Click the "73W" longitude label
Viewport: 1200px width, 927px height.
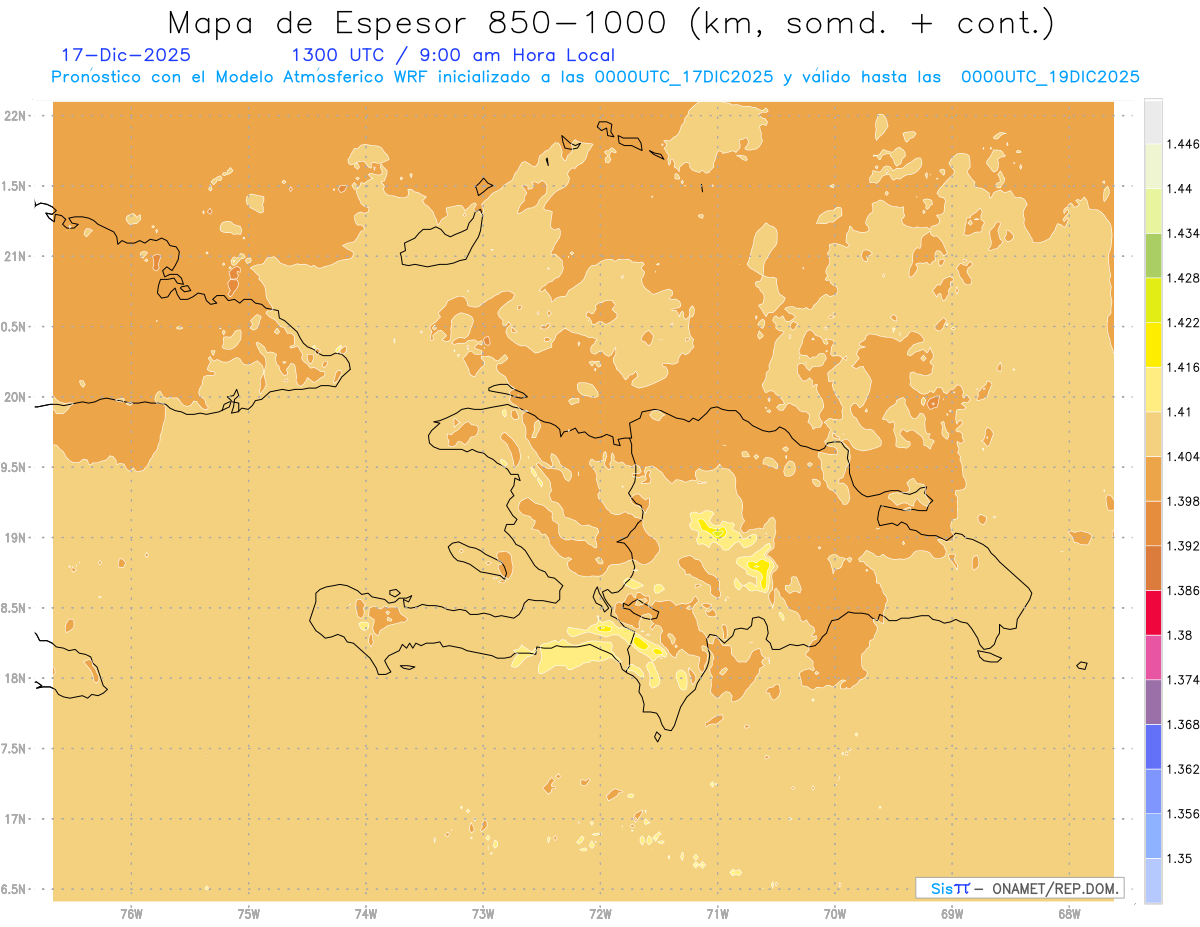483,914
